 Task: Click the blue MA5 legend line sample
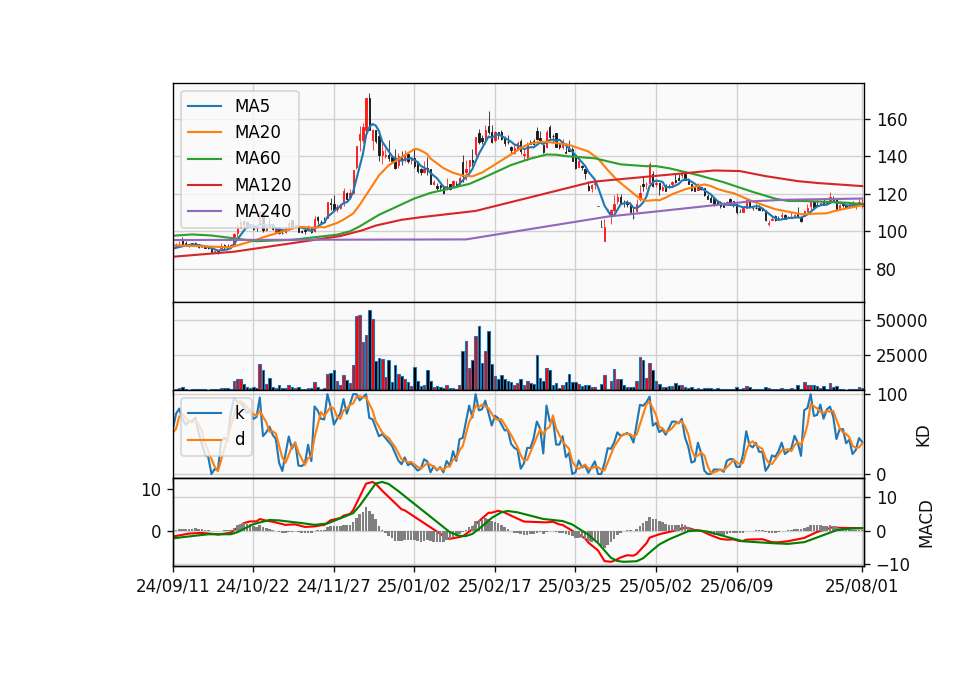pos(204,106)
